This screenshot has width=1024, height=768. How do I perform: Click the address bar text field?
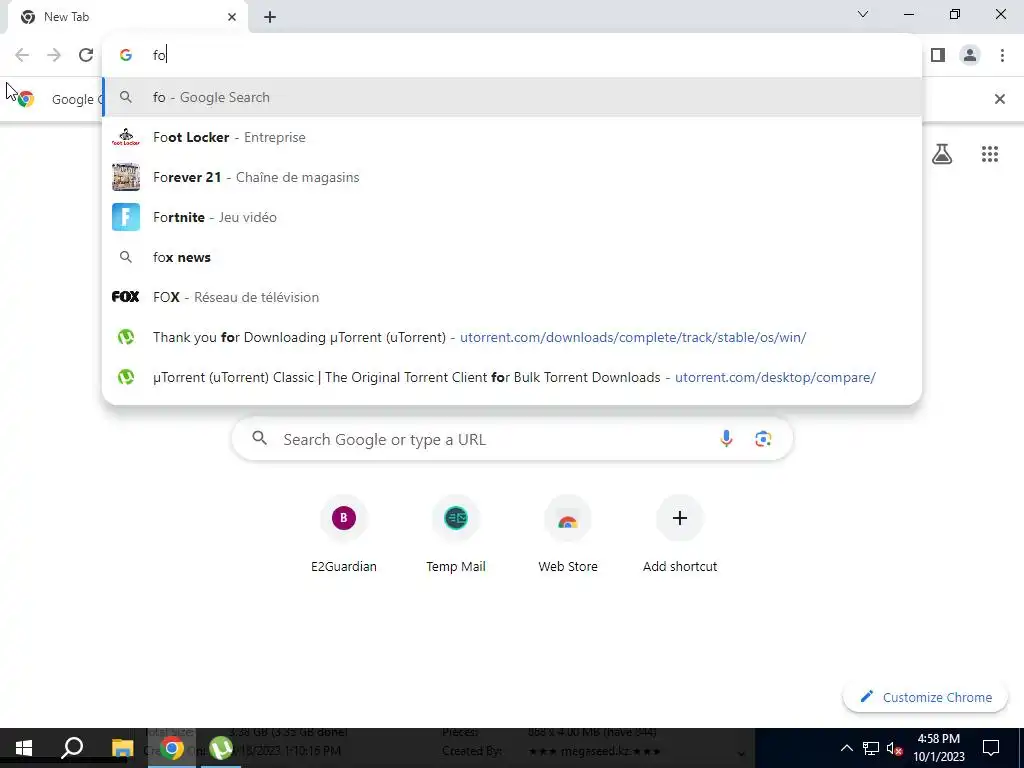[x=512, y=55]
